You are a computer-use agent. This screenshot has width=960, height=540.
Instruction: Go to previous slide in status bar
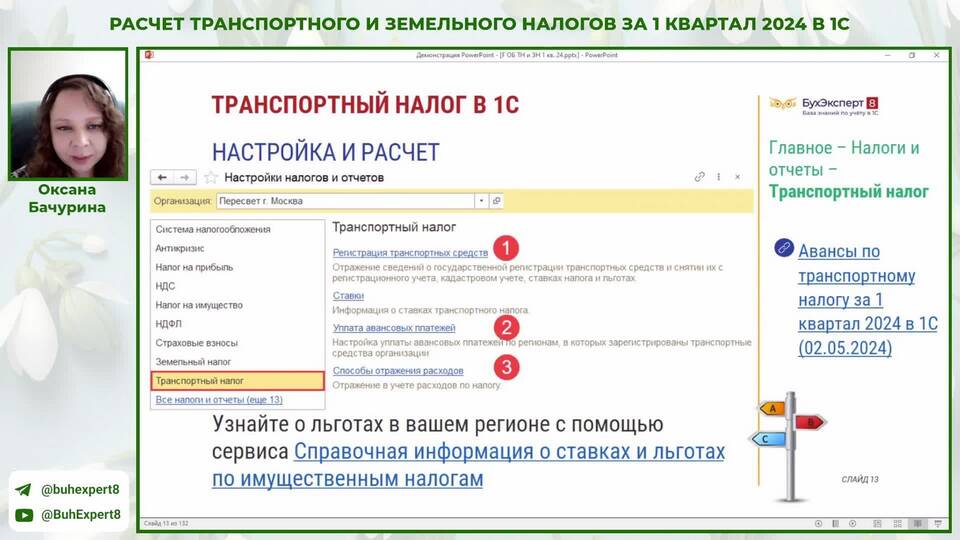coord(819,523)
